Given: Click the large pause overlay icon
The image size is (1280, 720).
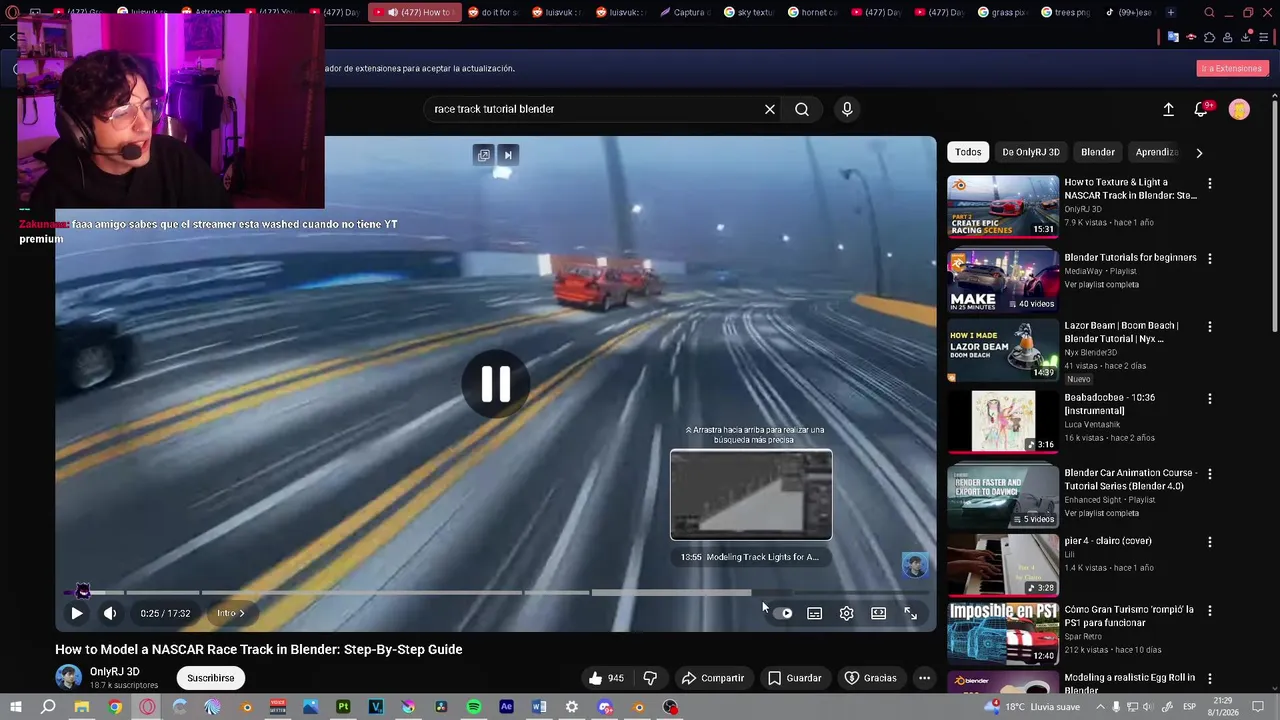Looking at the screenshot, I should pyautogui.click(x=496, y=384).
